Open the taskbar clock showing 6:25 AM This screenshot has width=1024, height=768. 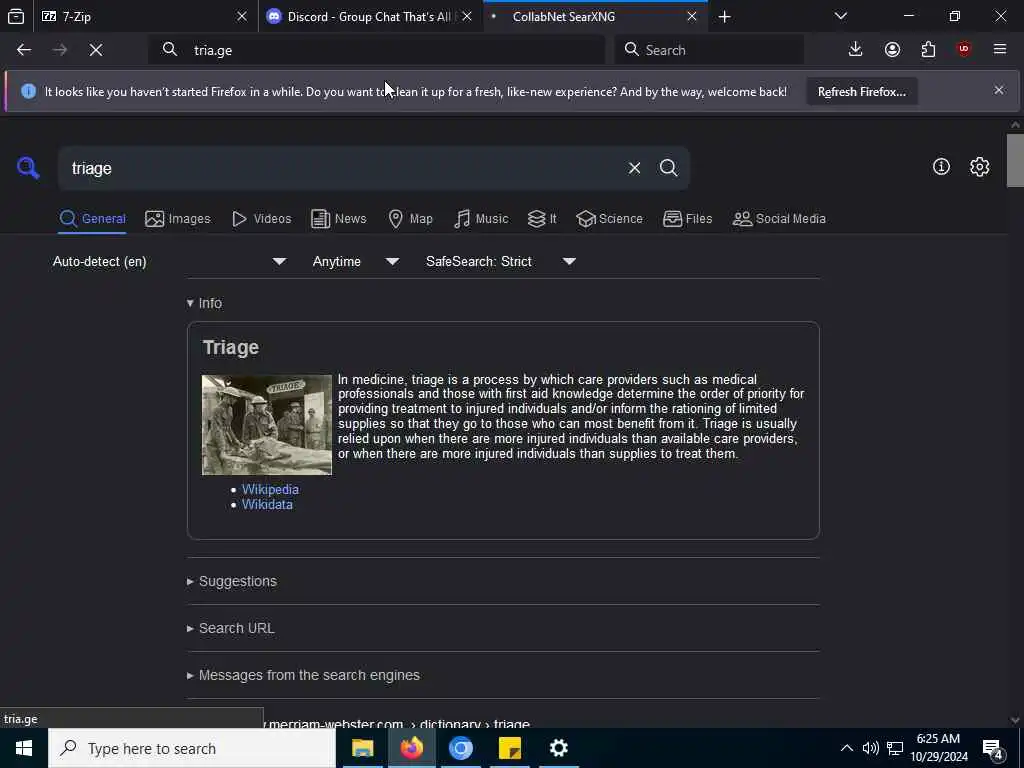(x=938, y=748)
